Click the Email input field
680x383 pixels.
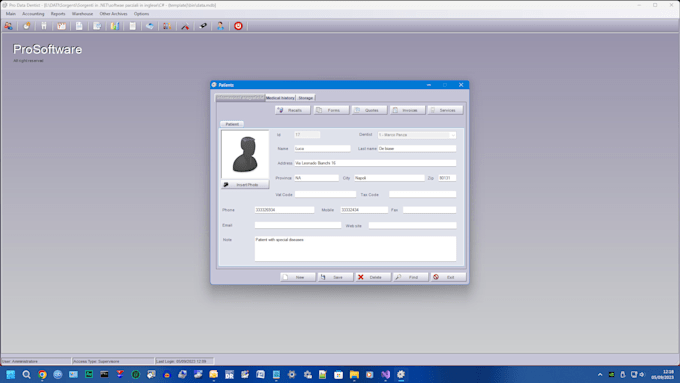coord(298,225)
